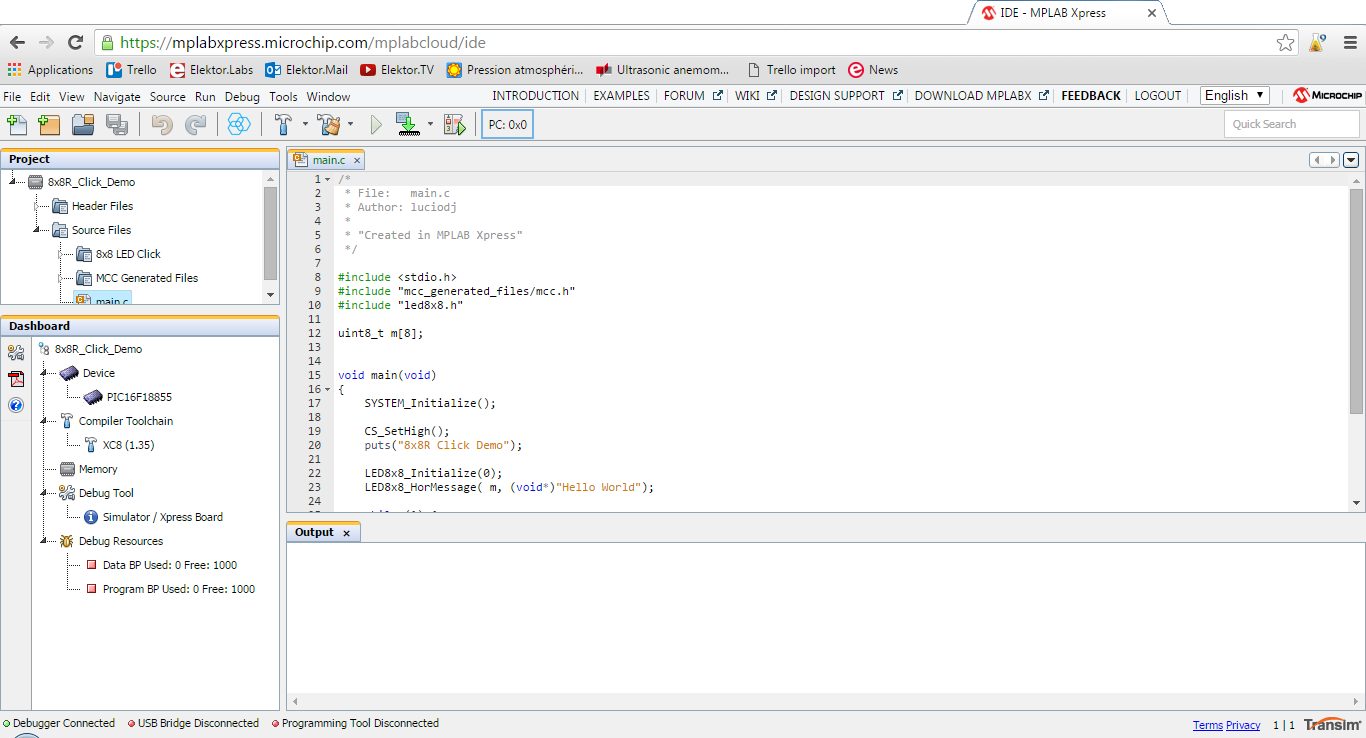
Task: Open the EXAMPLES link
Action: (x=621, y=96)
